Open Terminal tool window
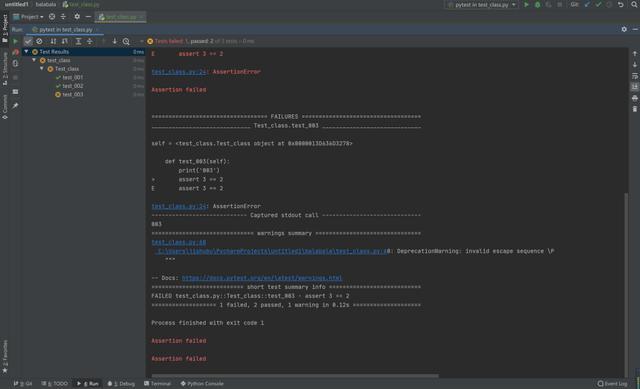Screen dimensions: 640x389 coord(158,384)
